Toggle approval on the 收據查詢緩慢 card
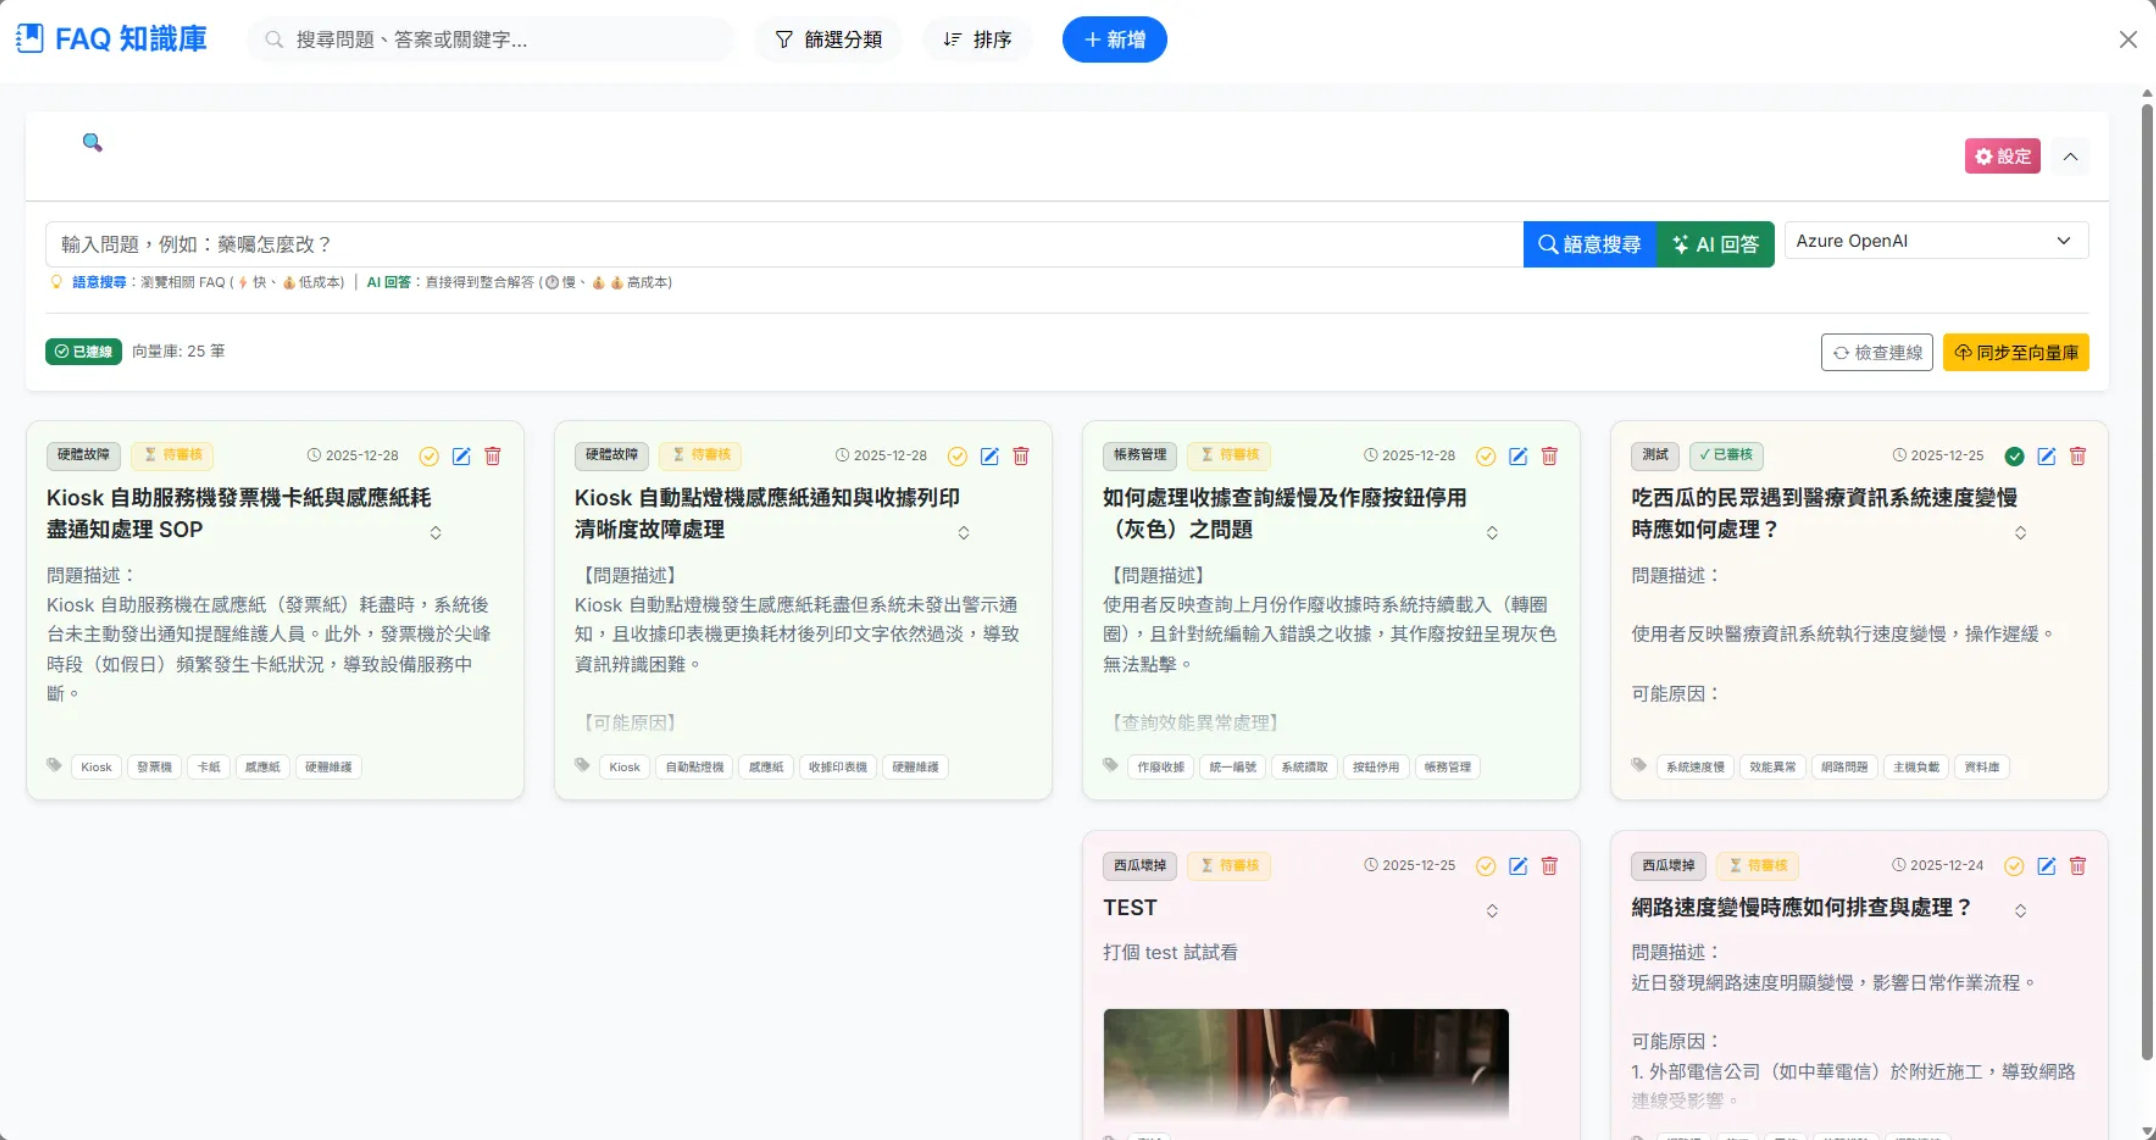 point(1485,456)
